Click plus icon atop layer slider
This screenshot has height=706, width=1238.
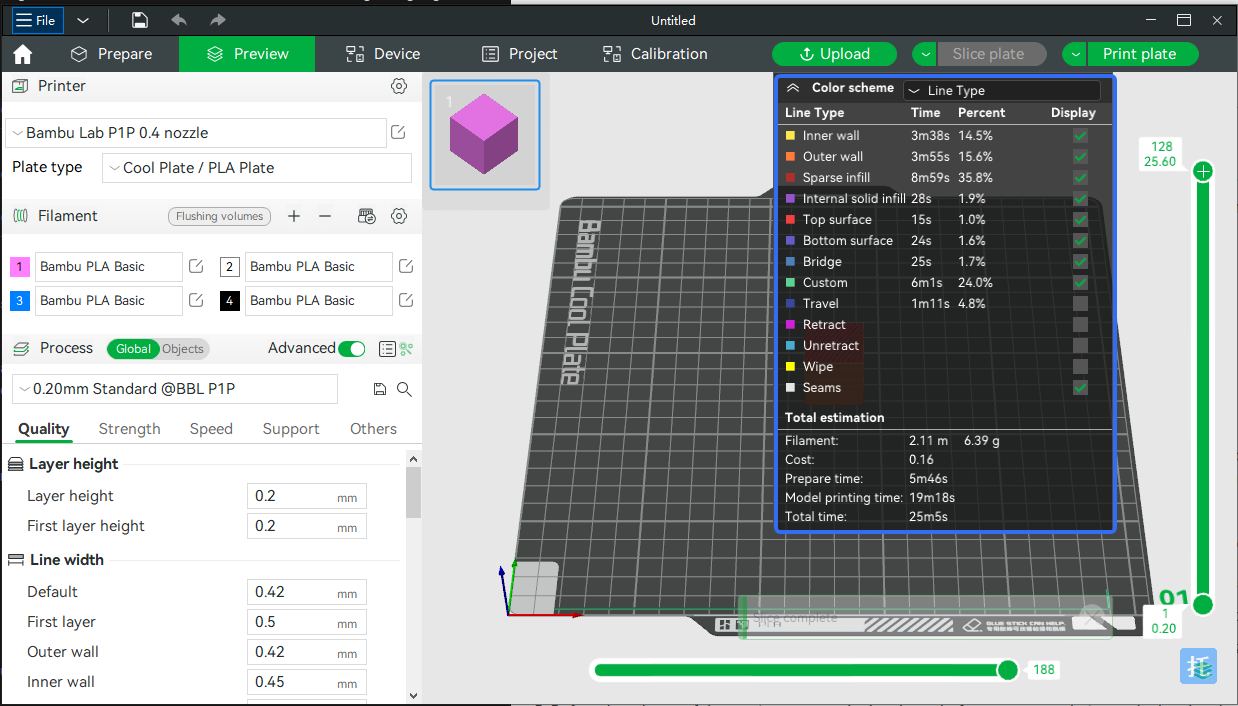pos(1203,172)
